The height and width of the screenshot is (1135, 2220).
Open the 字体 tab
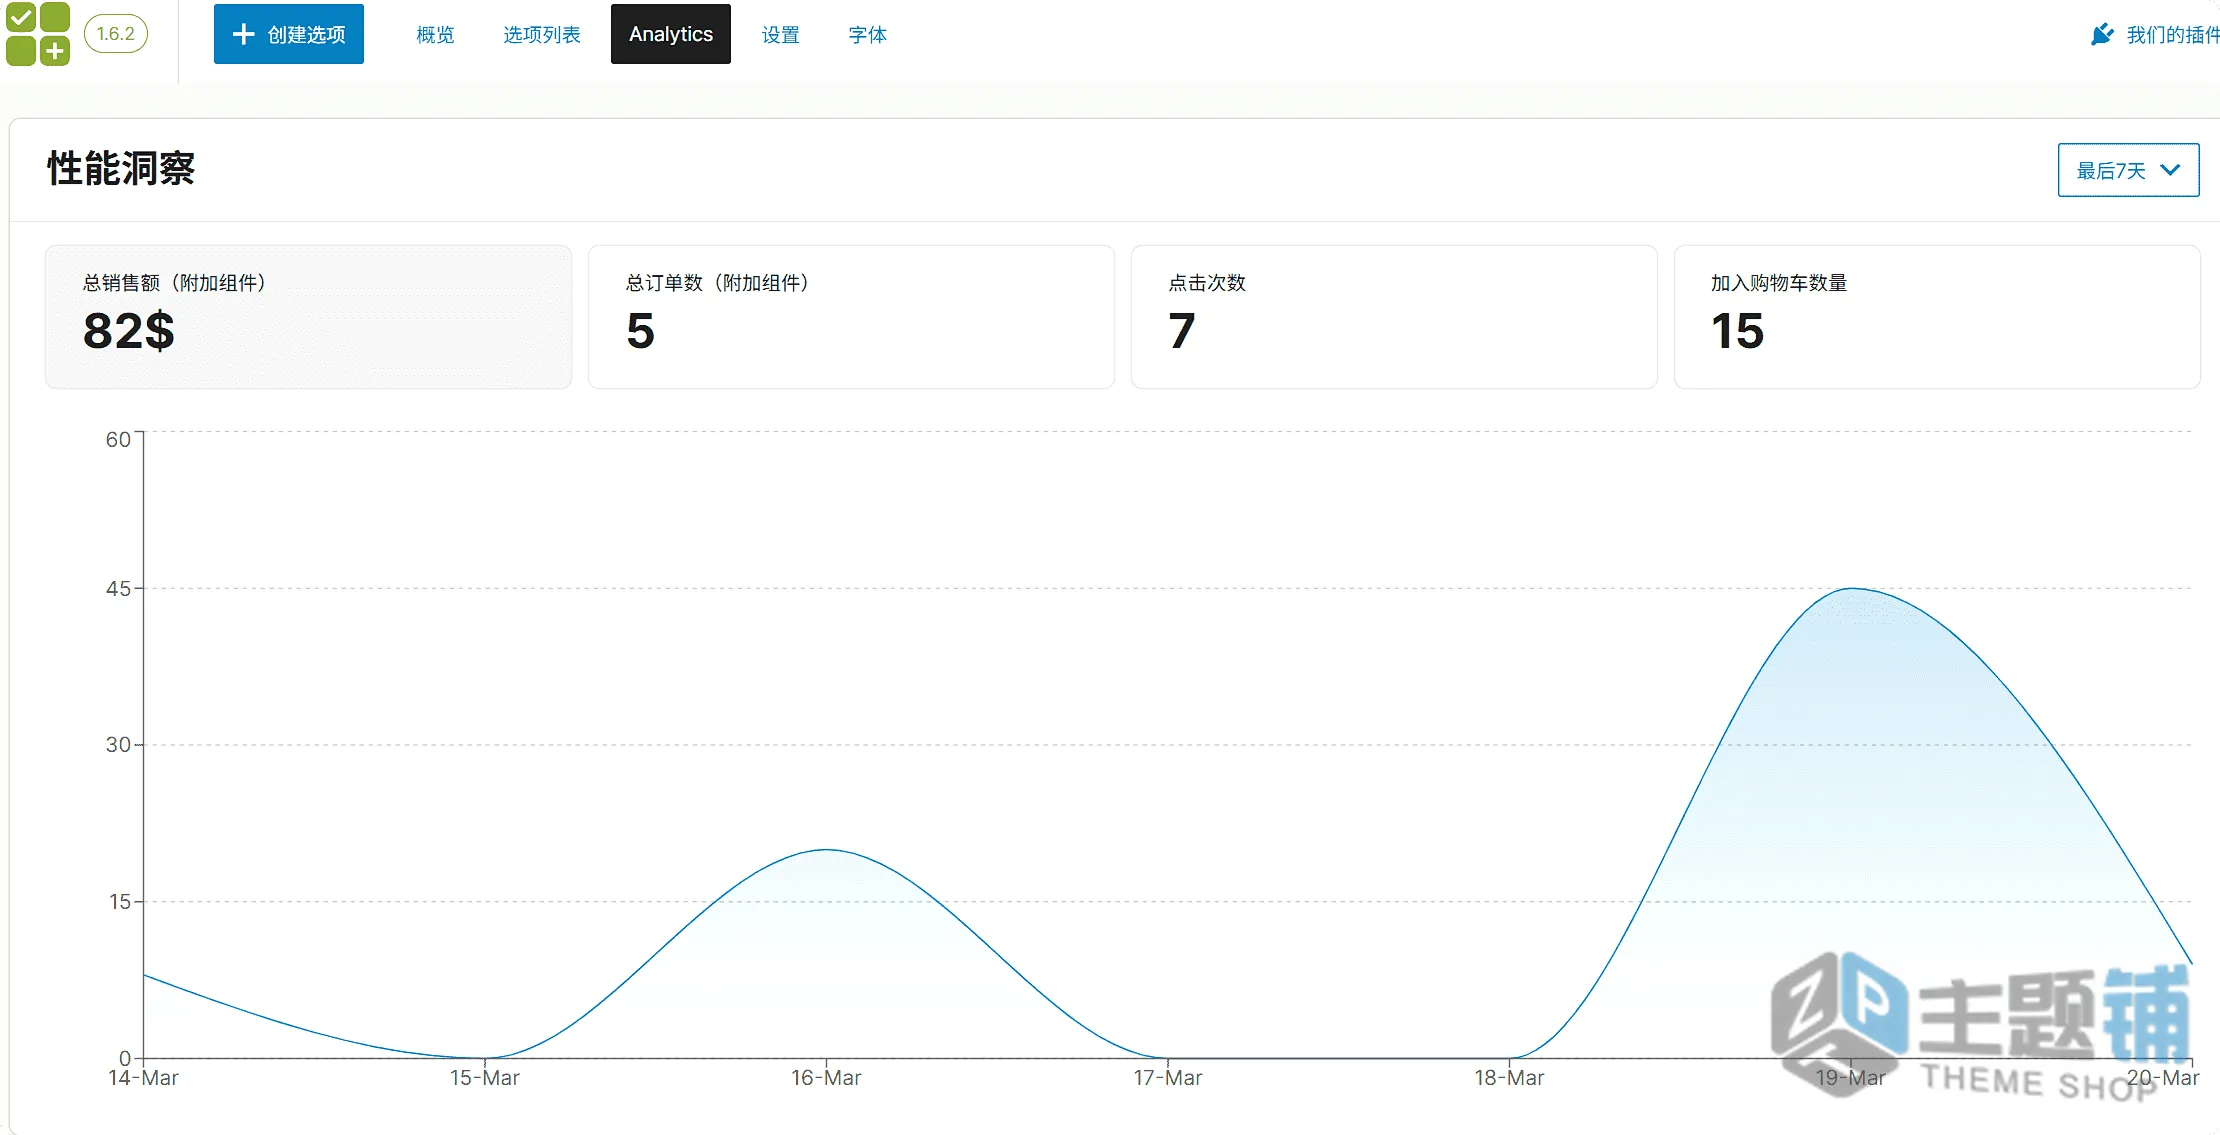(x=867, y=35)
